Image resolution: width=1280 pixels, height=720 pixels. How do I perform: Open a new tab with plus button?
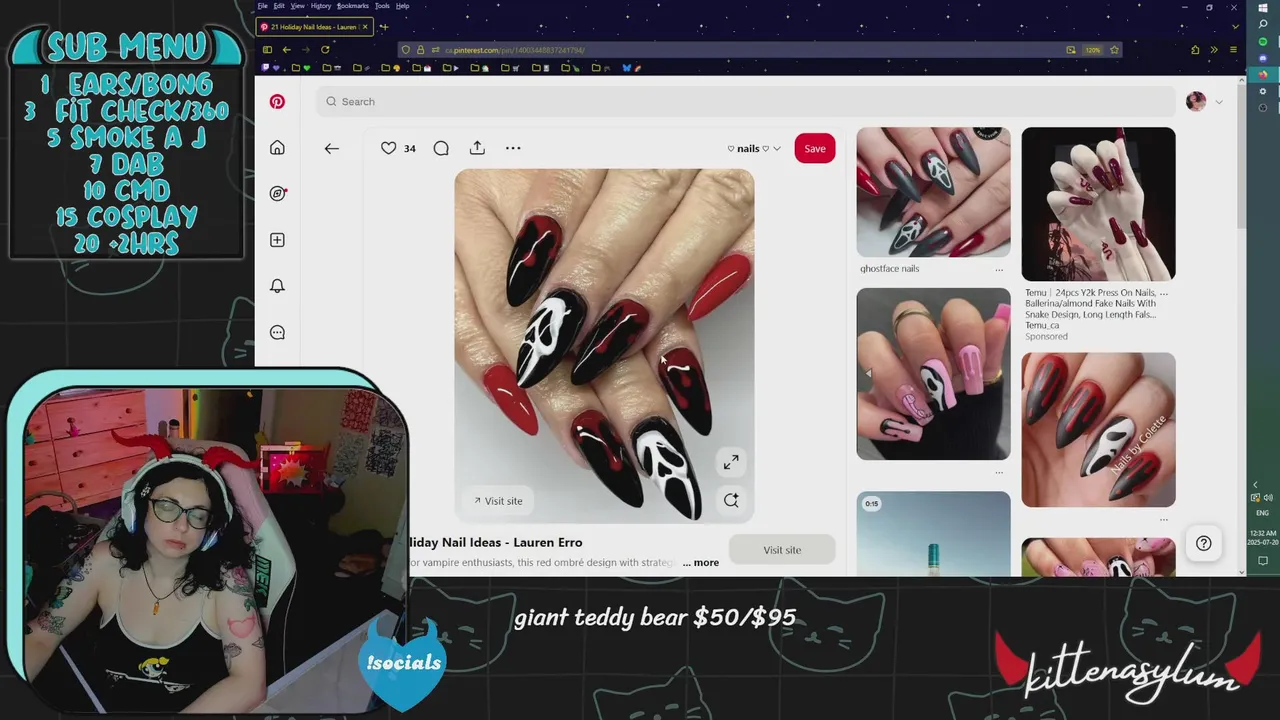384,27
